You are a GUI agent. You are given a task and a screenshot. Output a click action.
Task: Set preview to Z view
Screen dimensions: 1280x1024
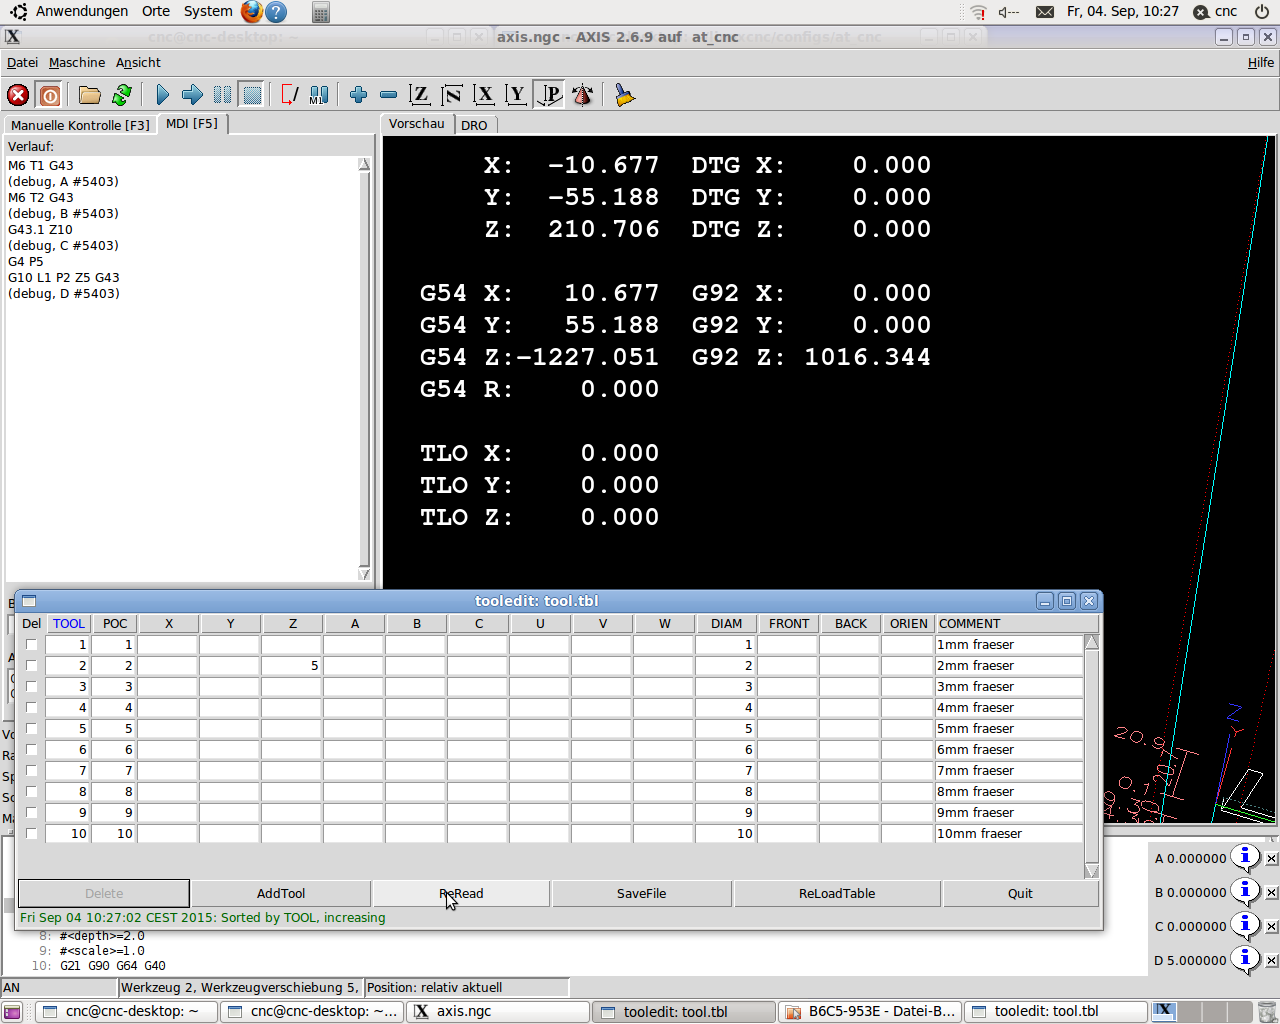[420, 95]
